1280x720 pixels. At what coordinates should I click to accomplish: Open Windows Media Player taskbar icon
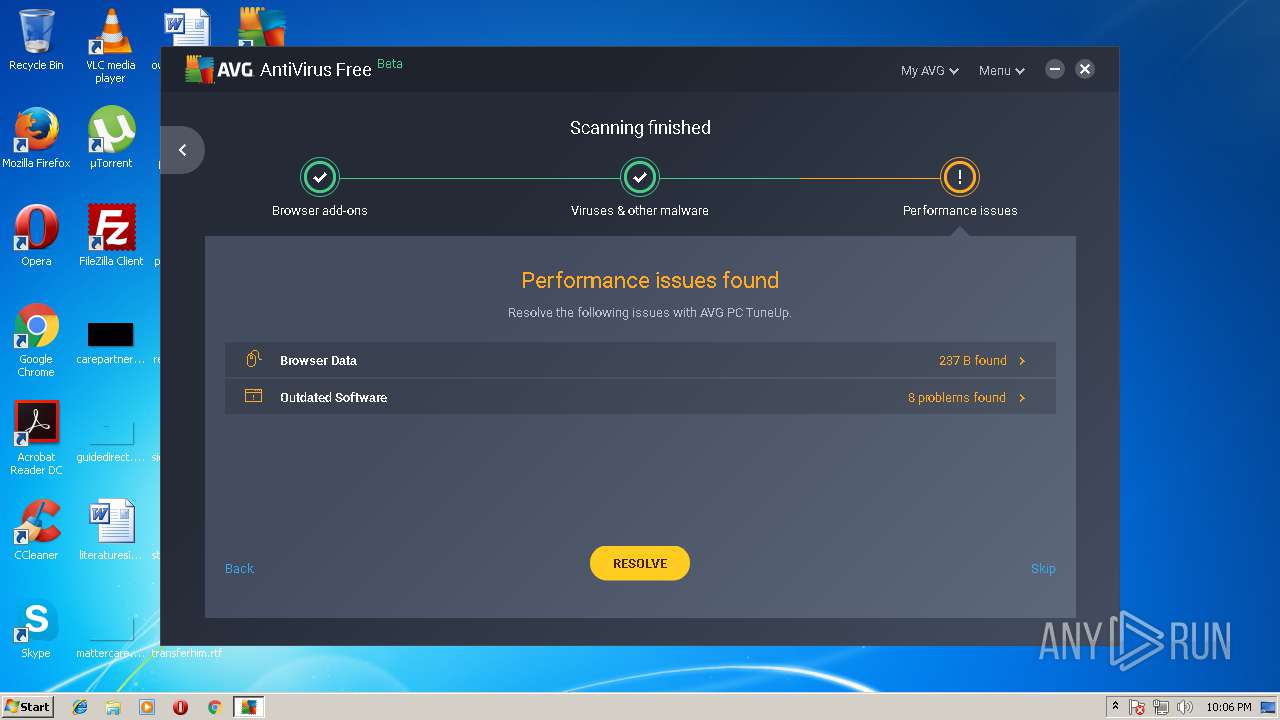tap(147, 707)
